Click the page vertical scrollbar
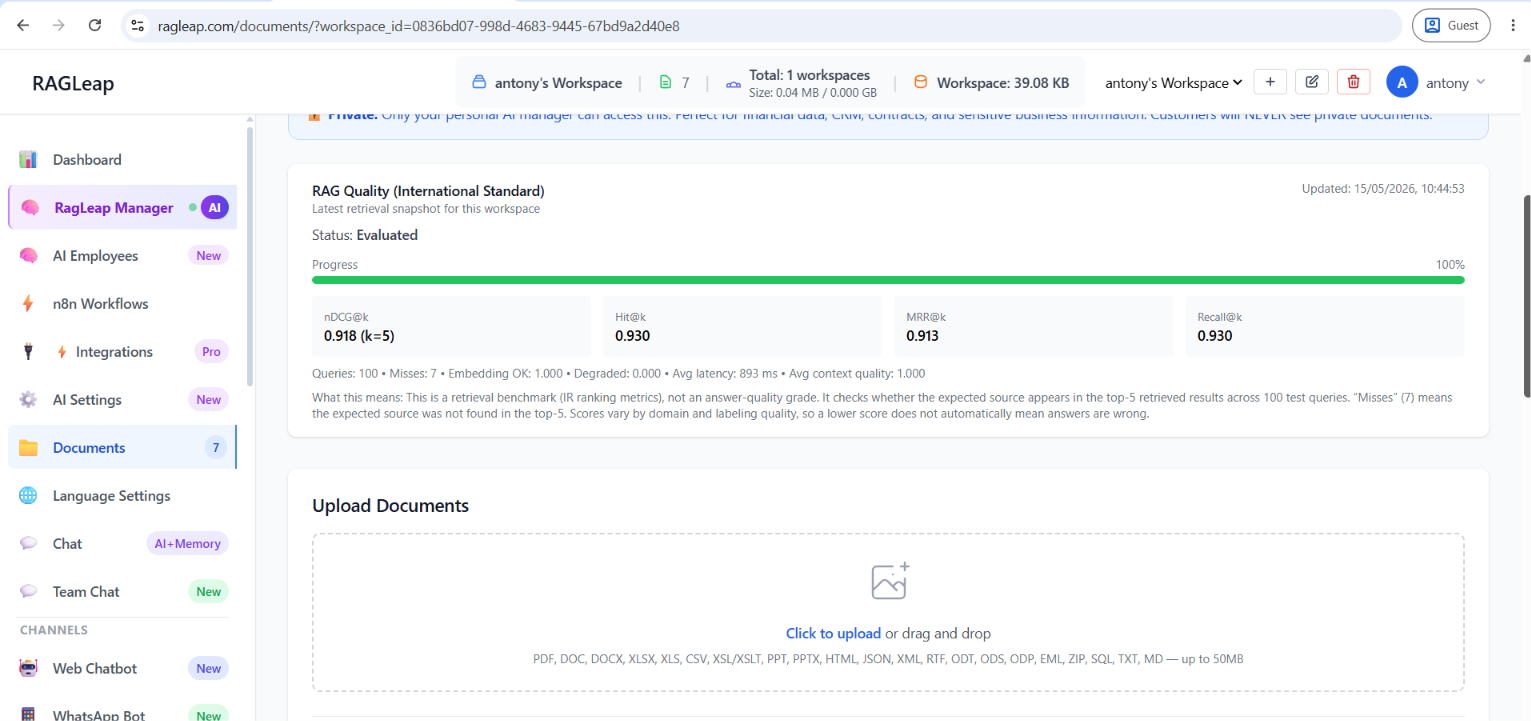The width and height of the screenshot is (1531, 721). click(1525, 295)
